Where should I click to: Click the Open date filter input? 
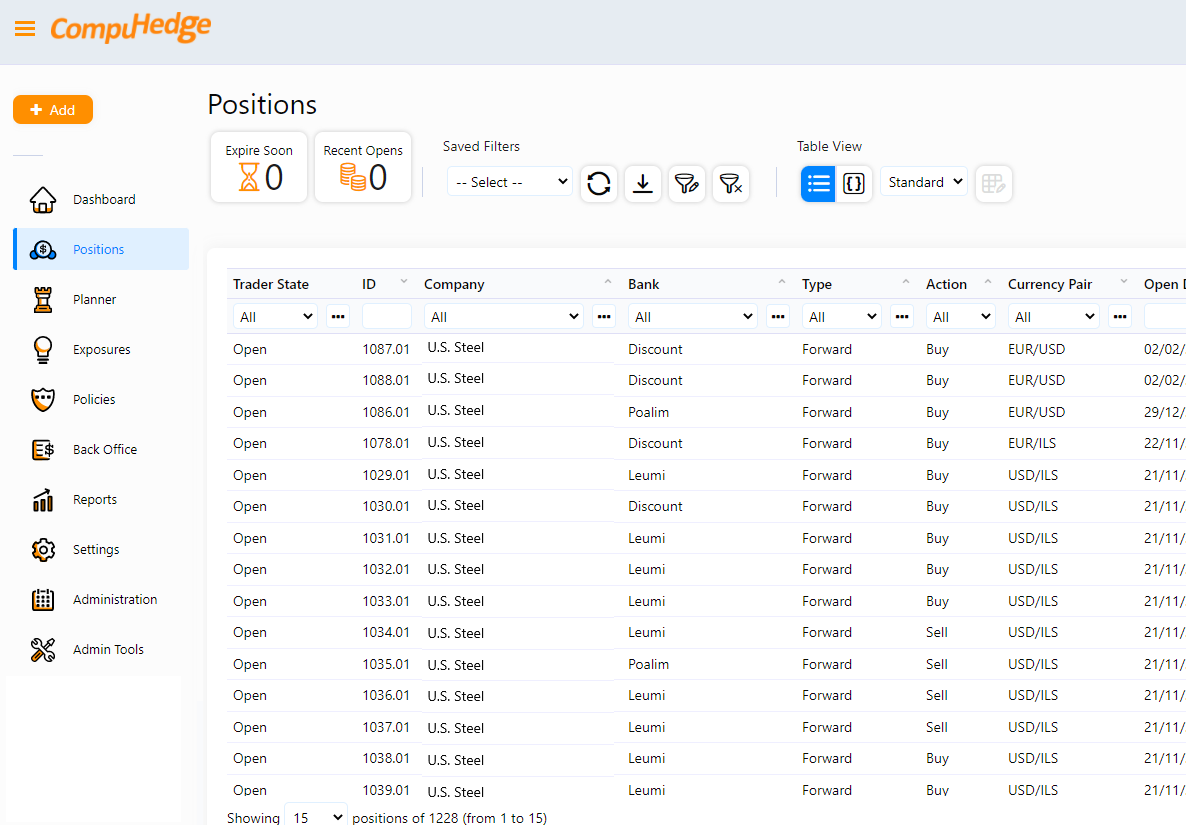(x=1165, y=317)
